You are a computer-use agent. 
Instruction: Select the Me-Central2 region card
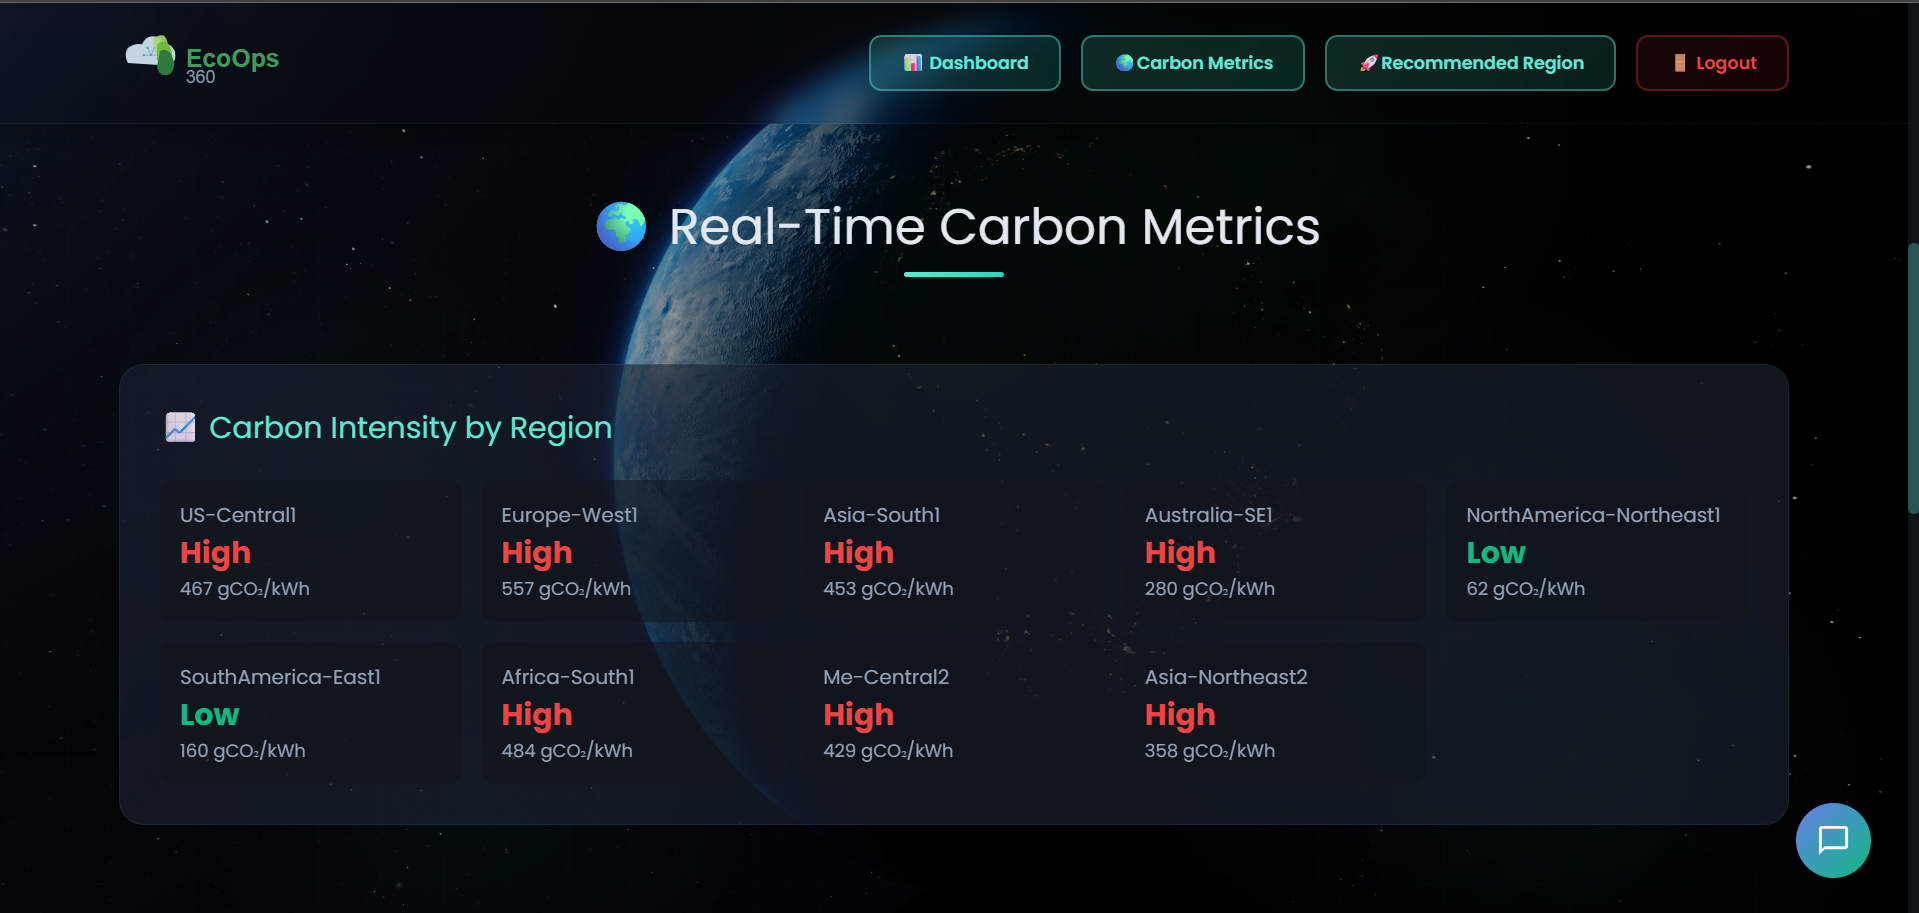coord(955,713)
